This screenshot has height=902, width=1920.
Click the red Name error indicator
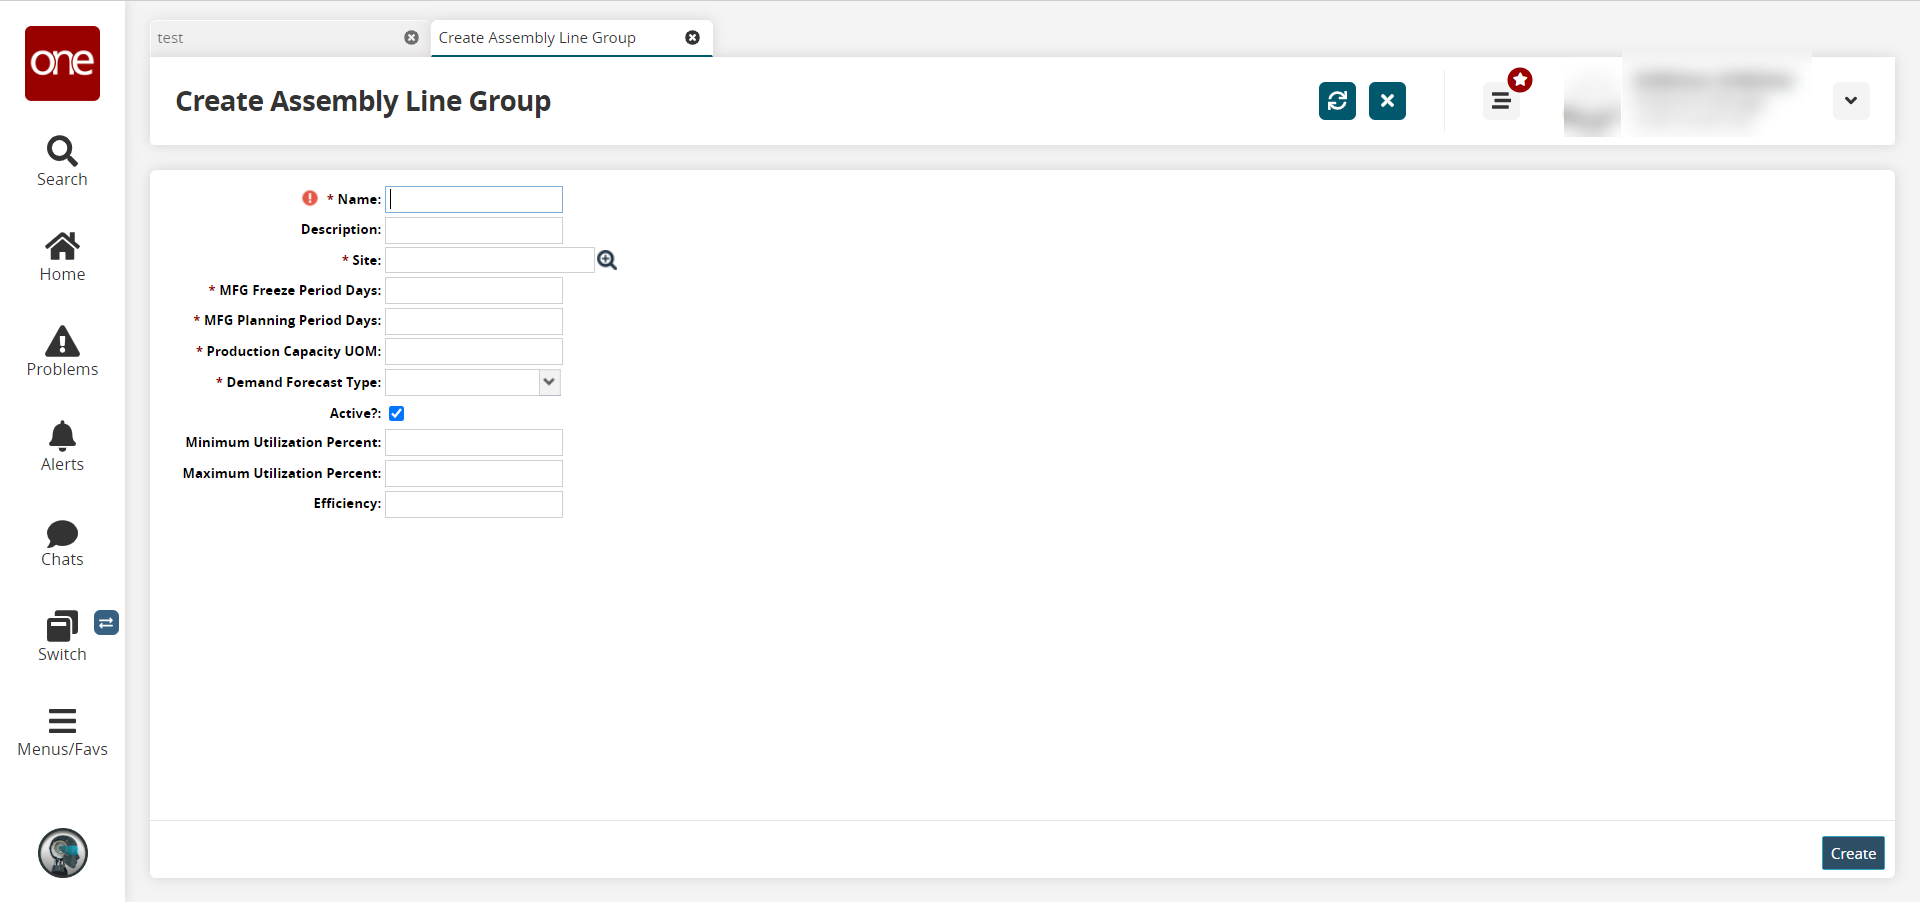[x=310, y=198]
